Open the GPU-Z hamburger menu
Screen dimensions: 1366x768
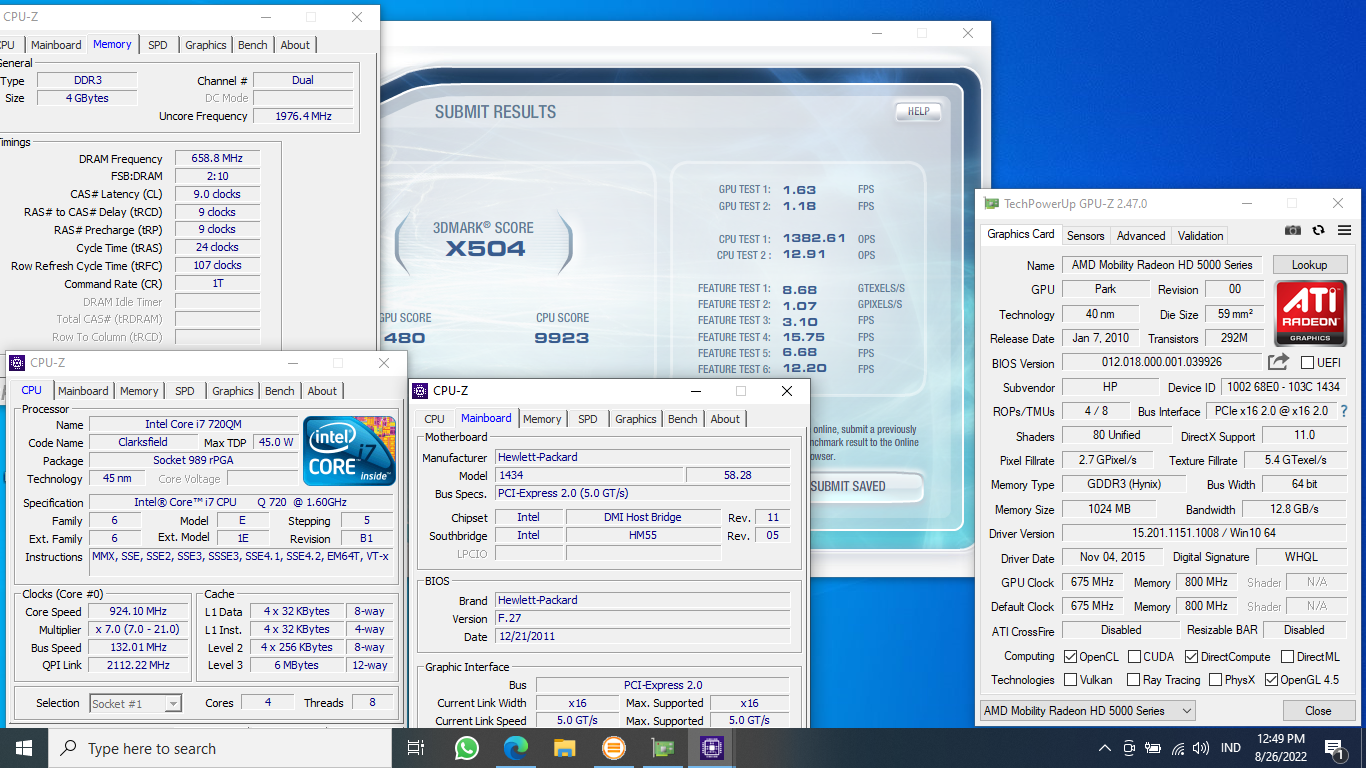point(1344,230)
